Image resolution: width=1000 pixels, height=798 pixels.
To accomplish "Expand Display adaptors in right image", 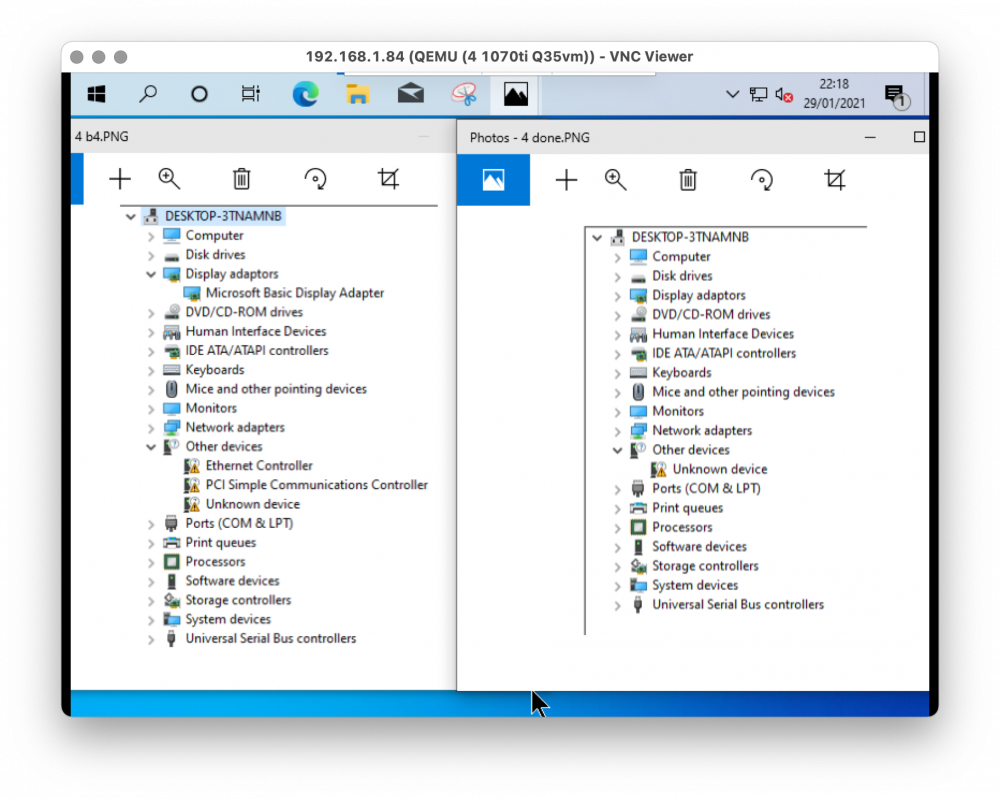I will 617,296.
